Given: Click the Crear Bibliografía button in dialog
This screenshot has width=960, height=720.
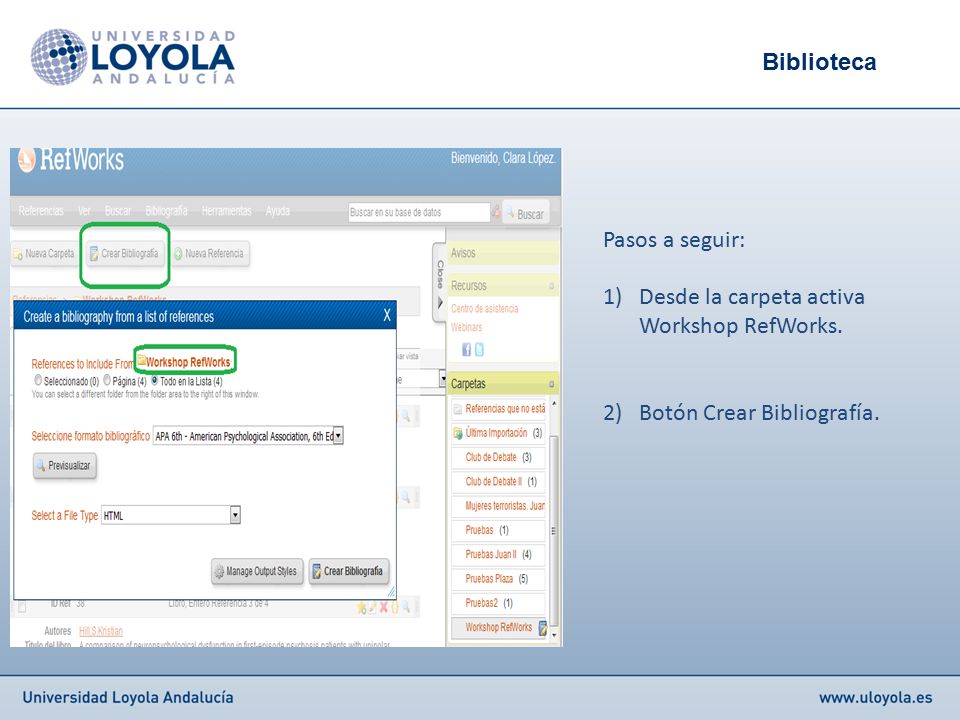Looking at the screenshot, I should tap(349, 571).
